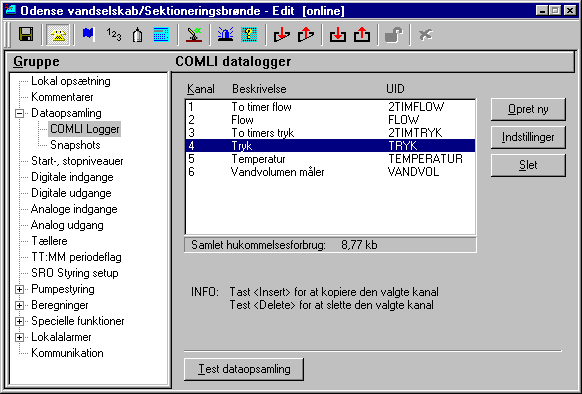Open Tællere in the tree
Image resolution: width=582 pixels, height=394 pixels.
[x=49, y=241]
